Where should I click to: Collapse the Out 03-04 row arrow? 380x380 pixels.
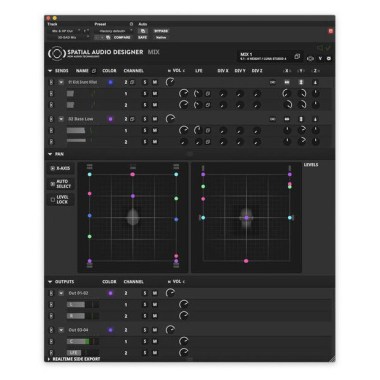(61, 330)
